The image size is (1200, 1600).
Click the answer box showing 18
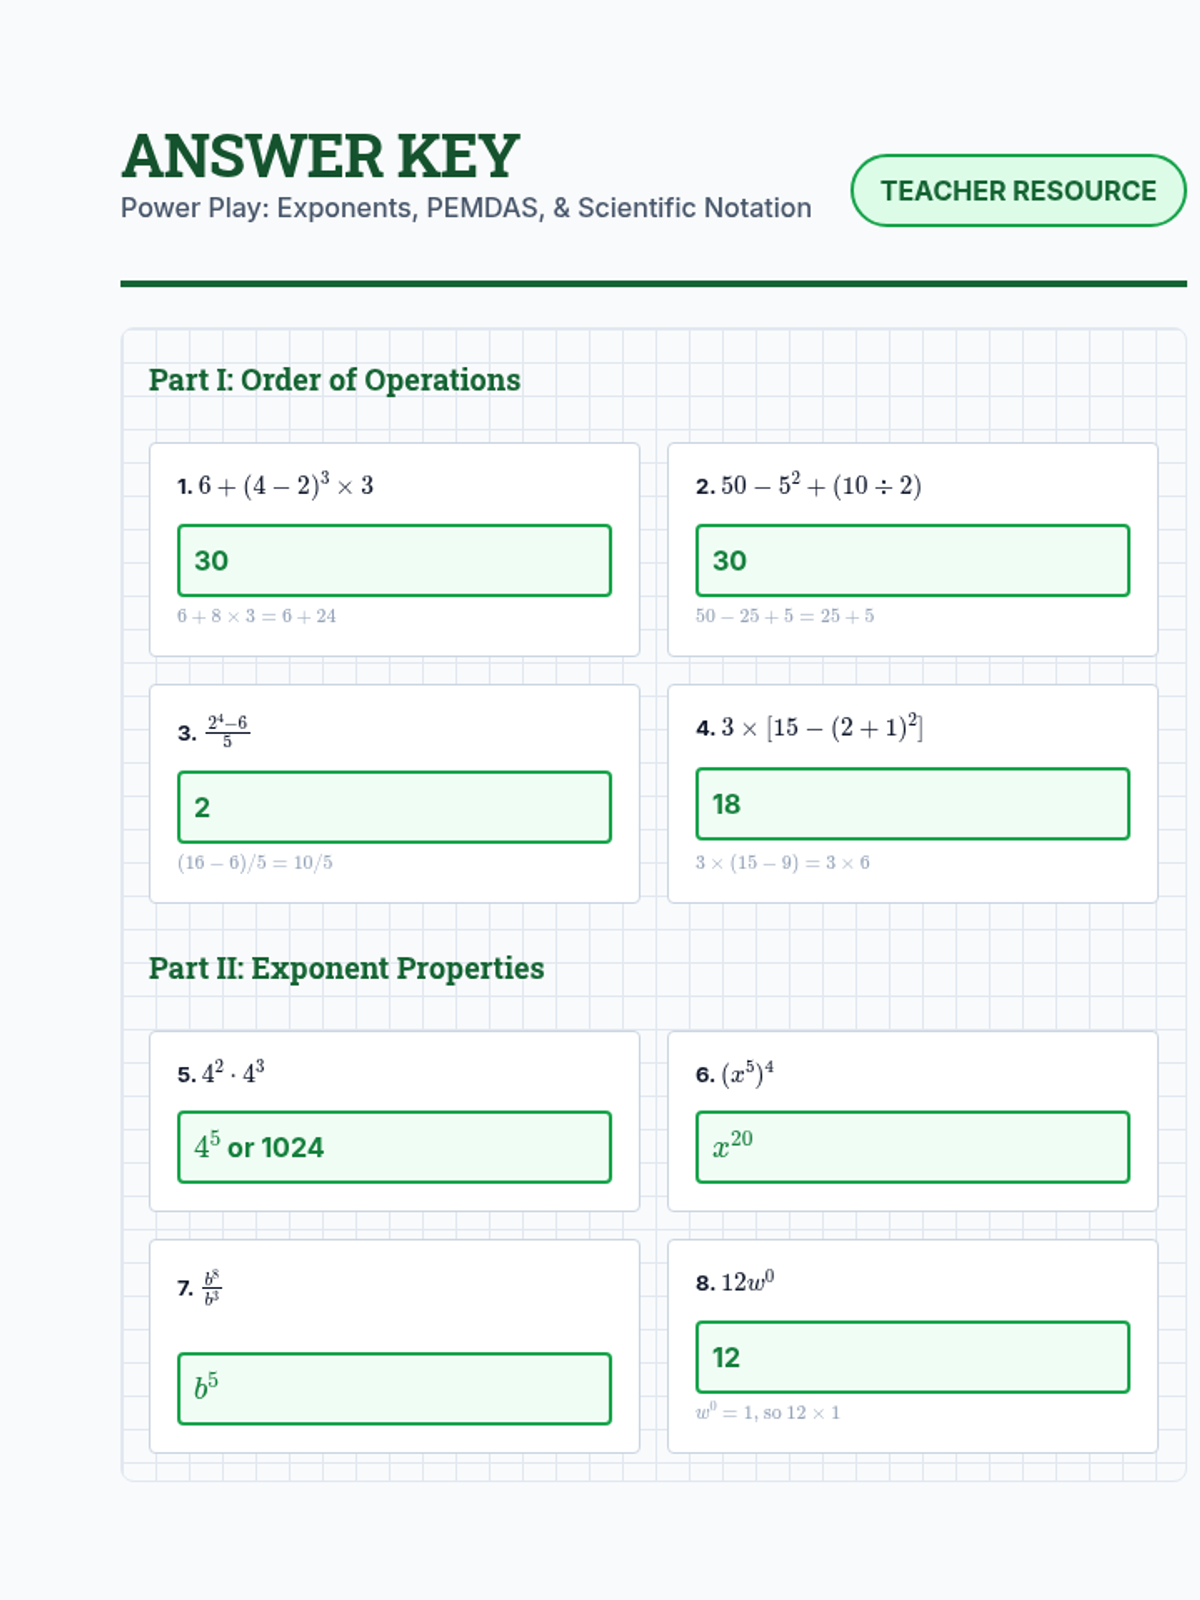pyautogui.click(x=912, y=804)
